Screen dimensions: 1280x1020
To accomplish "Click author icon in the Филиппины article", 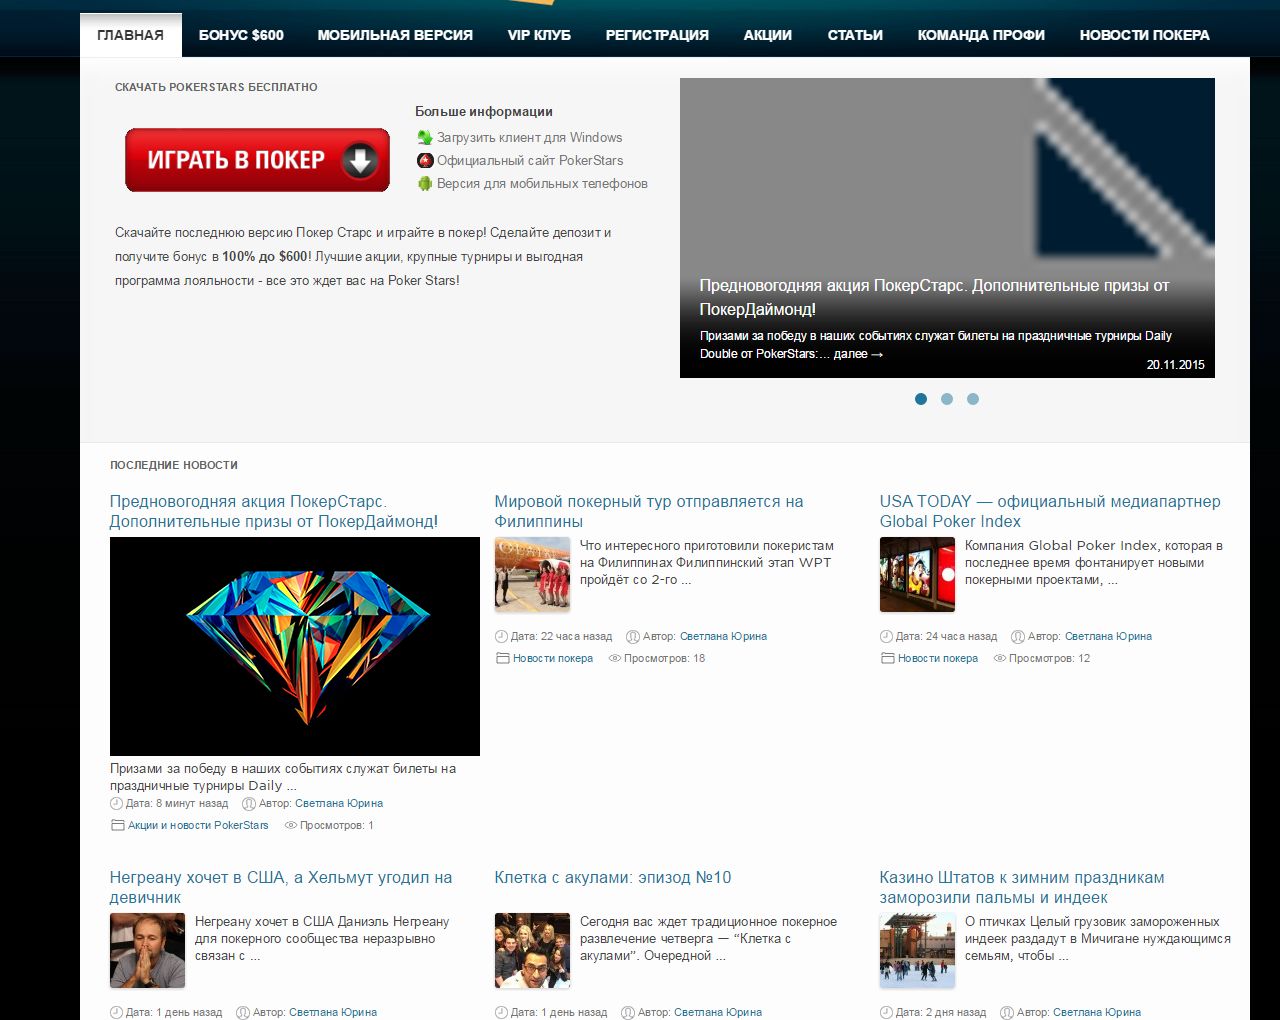I will point(632,636).
